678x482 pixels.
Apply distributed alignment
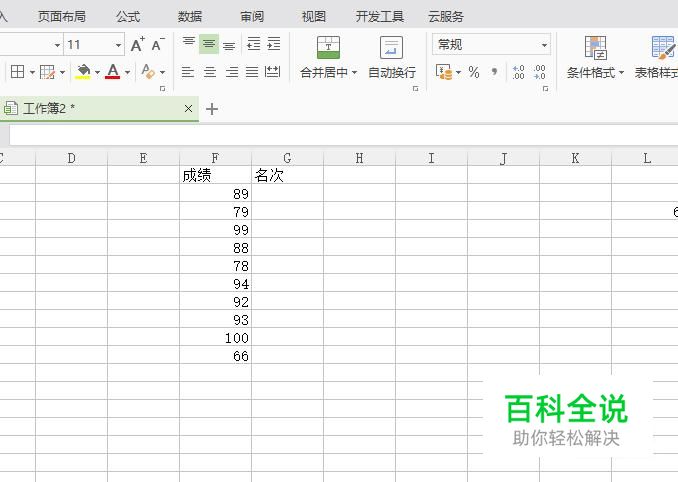click(x=272, y=72)
